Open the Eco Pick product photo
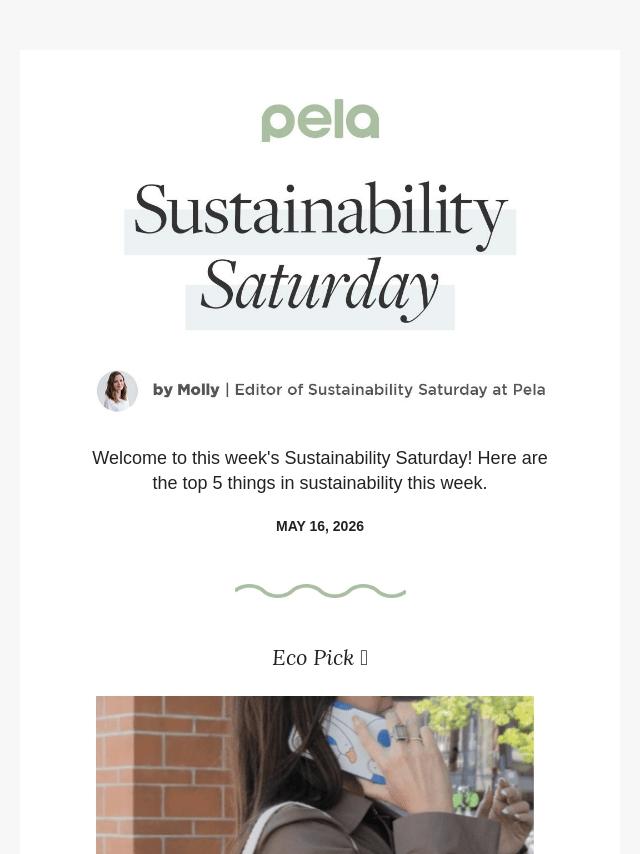 (315, 774)
